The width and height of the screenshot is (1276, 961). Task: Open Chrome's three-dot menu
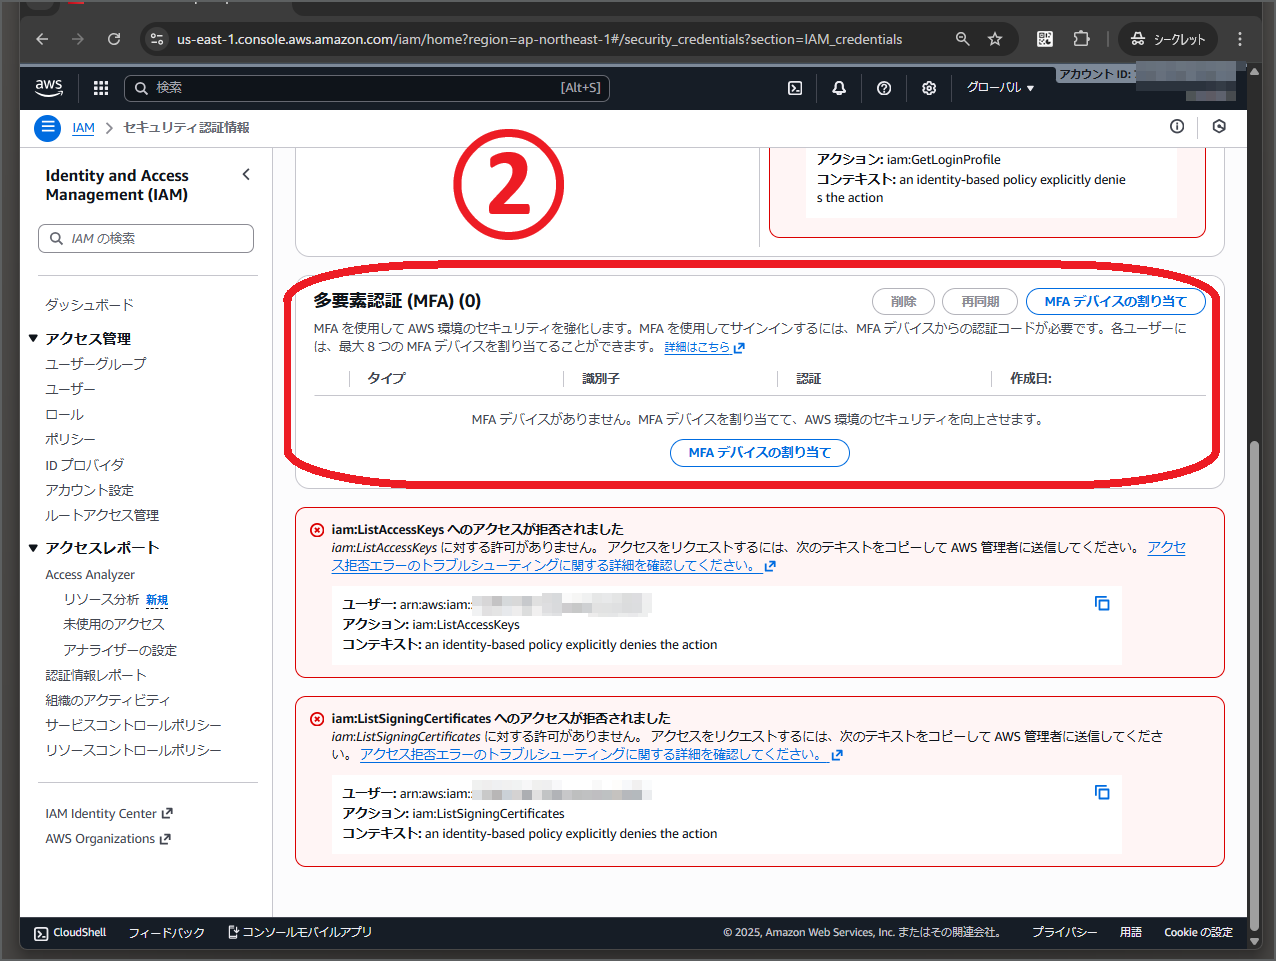point(1239,38)
